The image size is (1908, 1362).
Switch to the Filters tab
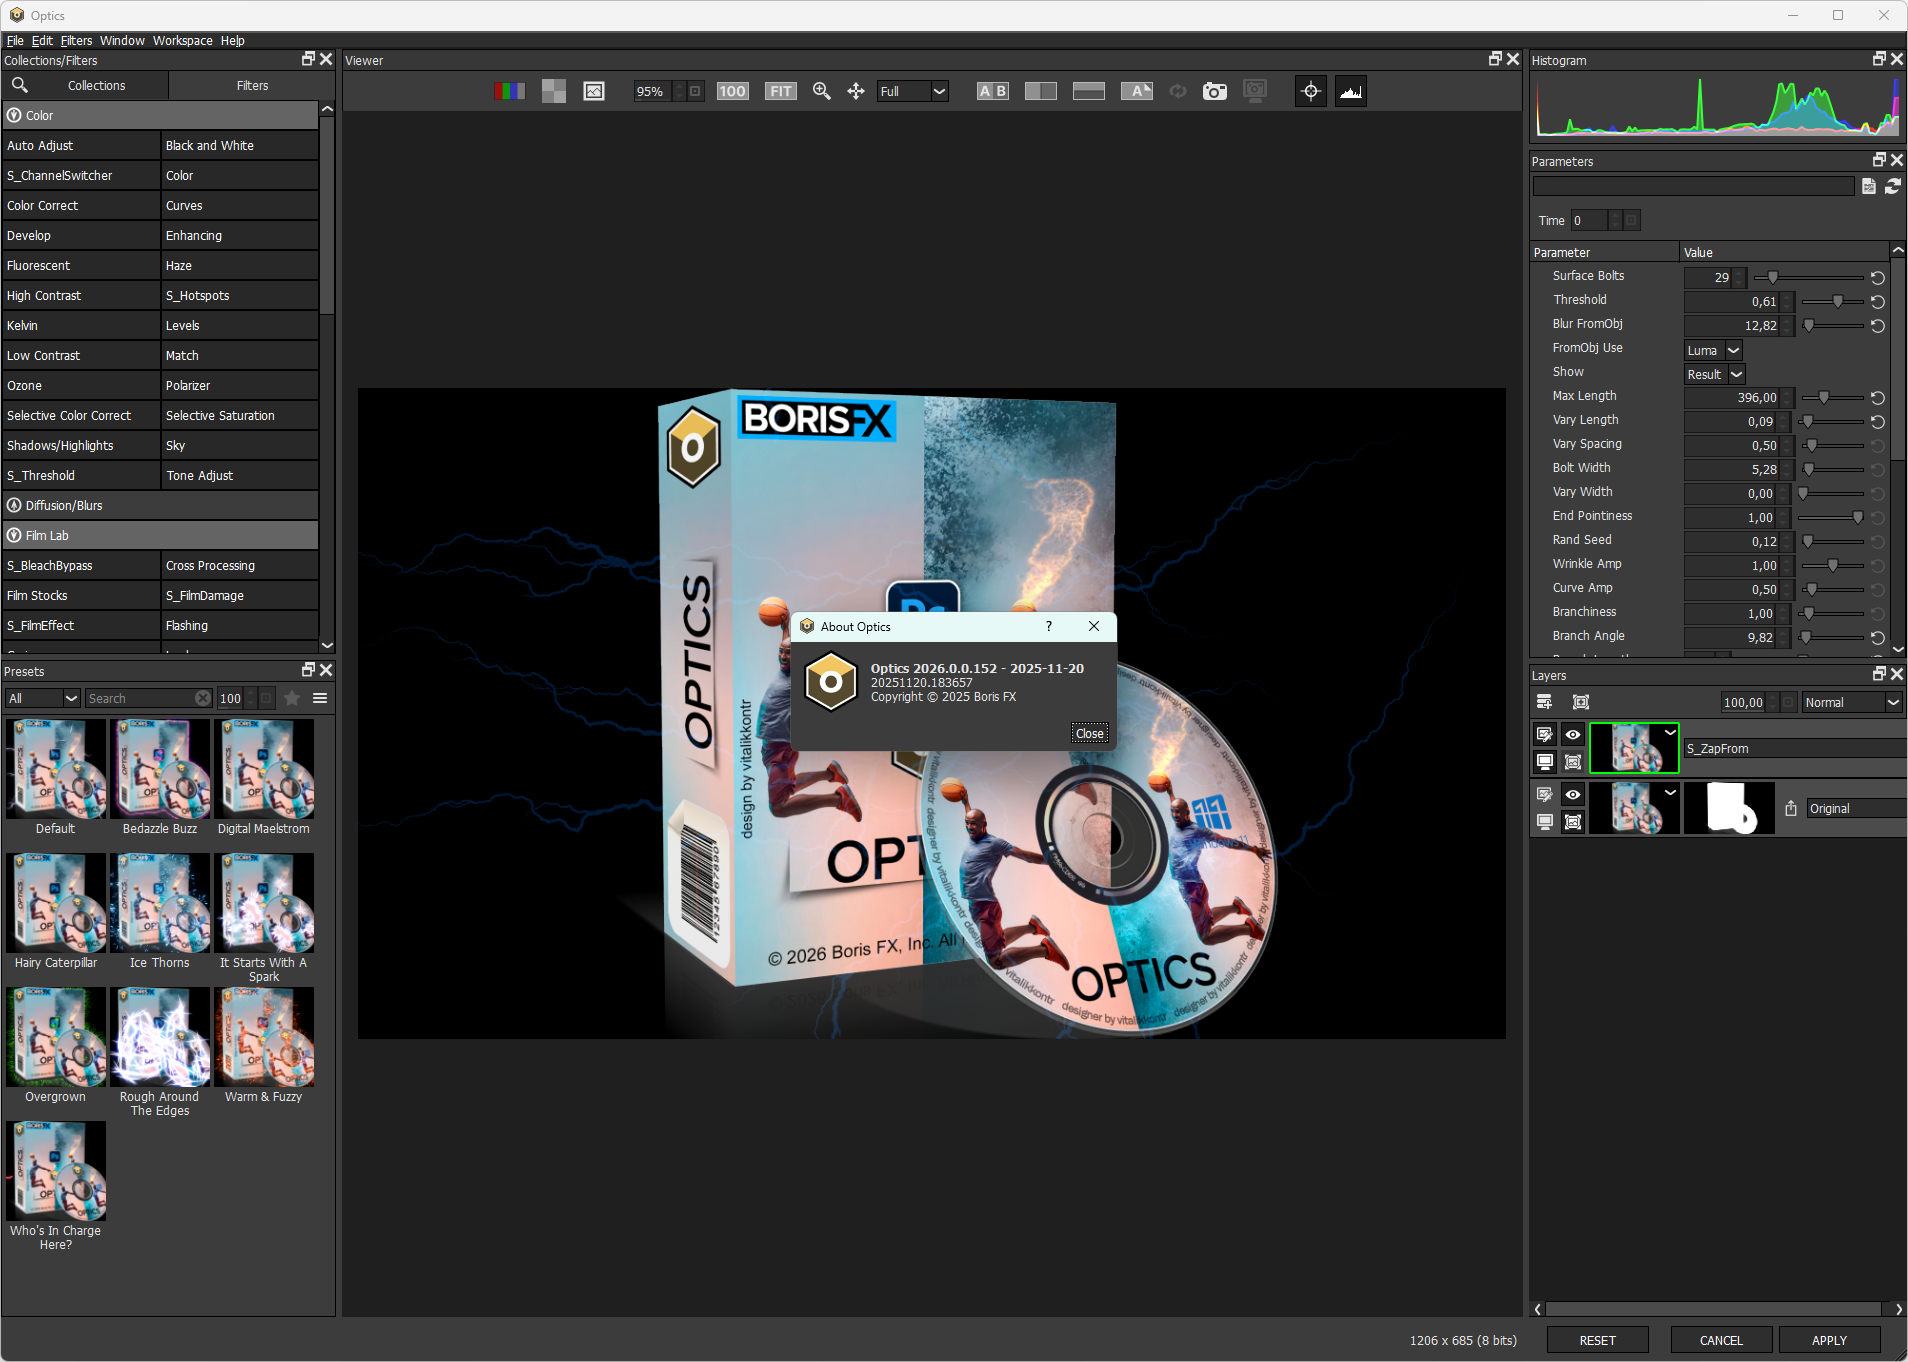click(252, 85)
